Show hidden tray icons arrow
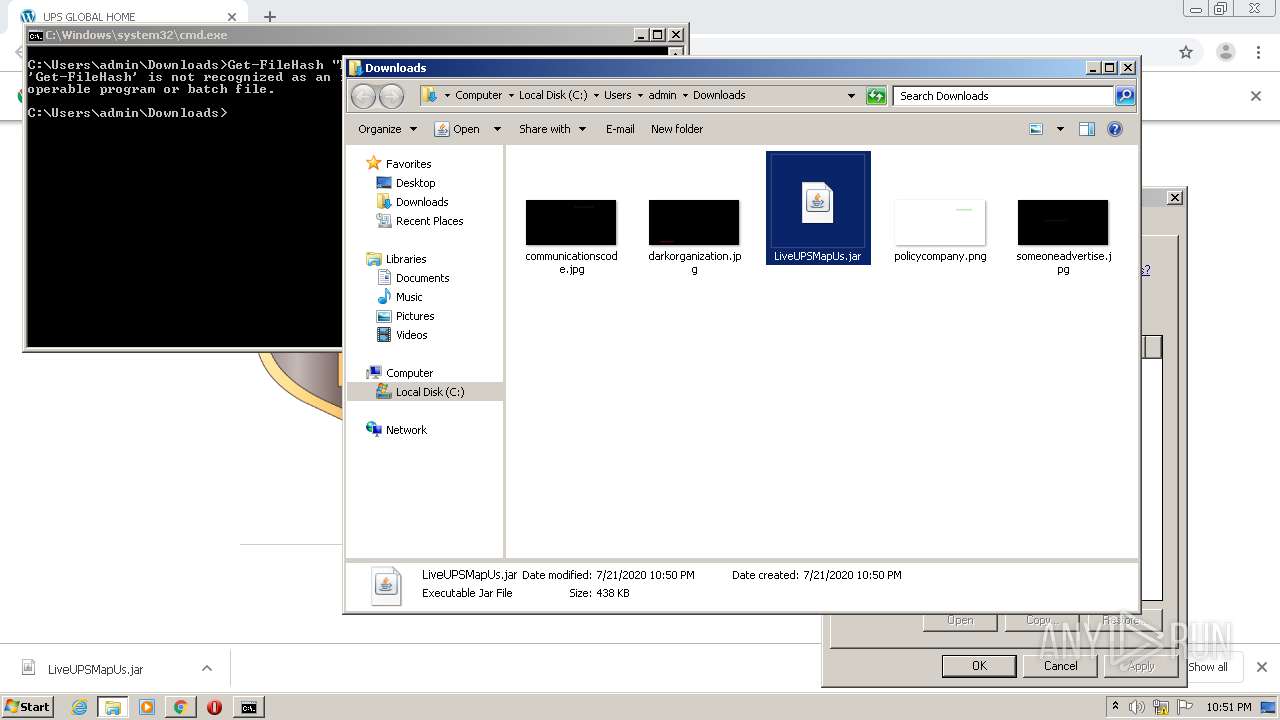The image size is (1280, 720). [x=1115, y=706]
